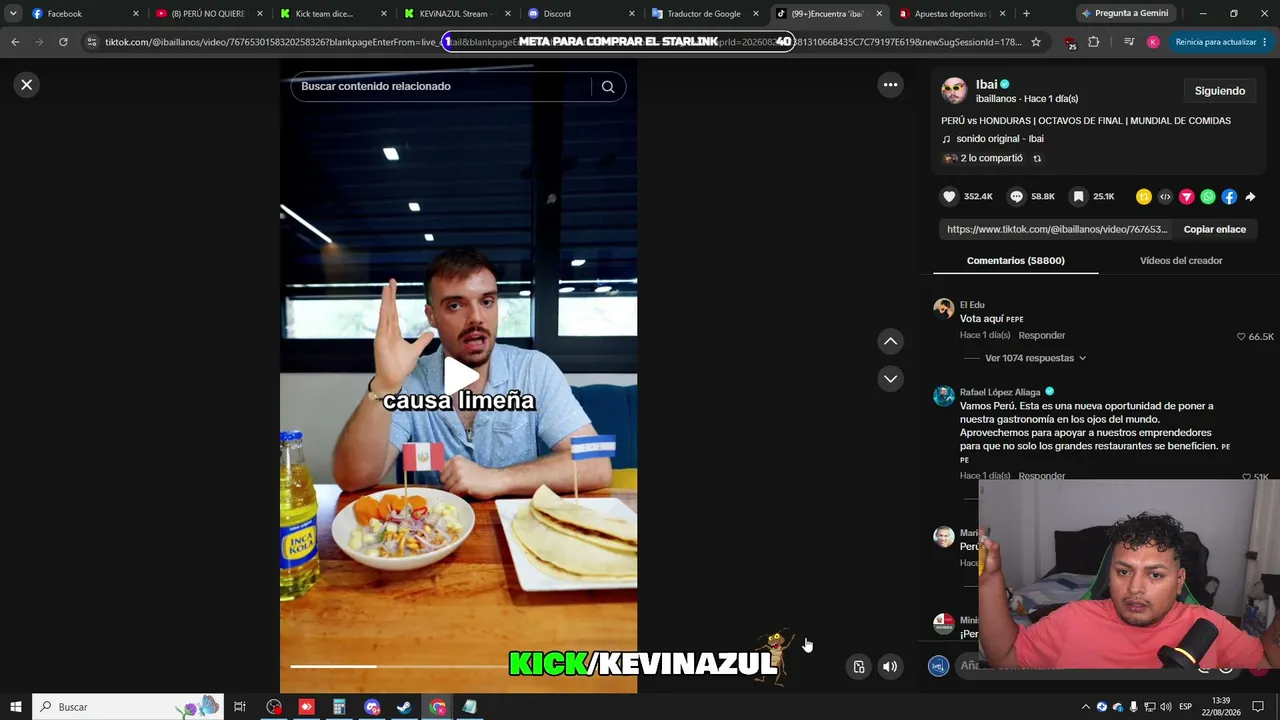The width and height of the screenshot is (1280, 720).
Task: Open taskbar clock showing 13:39
Action: (x=1221, y=707)
